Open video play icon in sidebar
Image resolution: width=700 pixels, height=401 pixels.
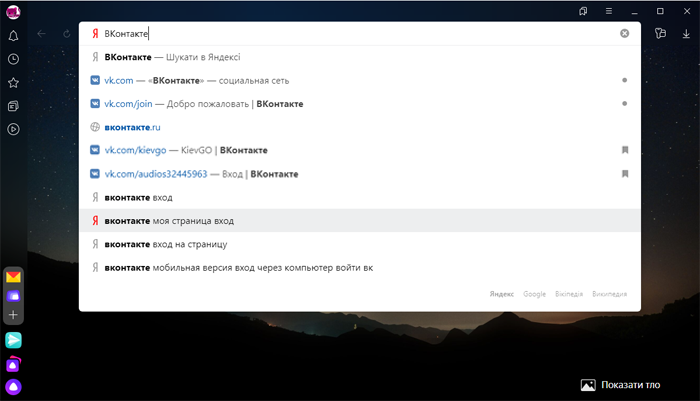coord(13,129)
